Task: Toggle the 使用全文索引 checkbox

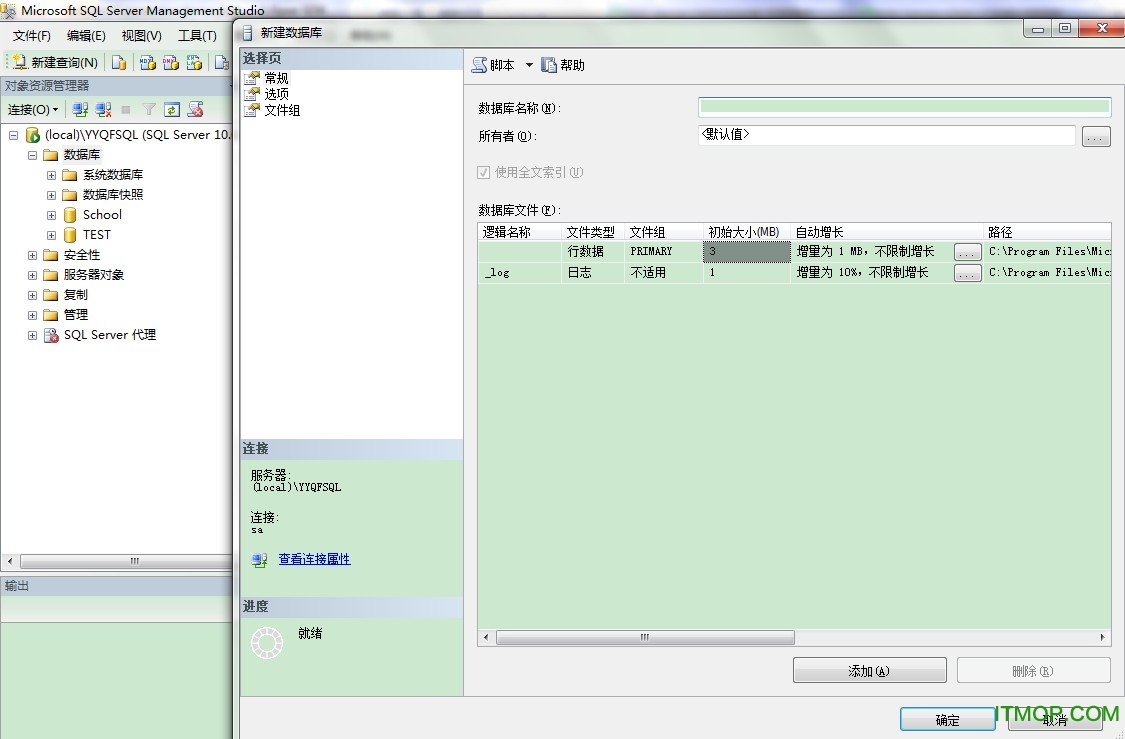Action: coord(482,172)
